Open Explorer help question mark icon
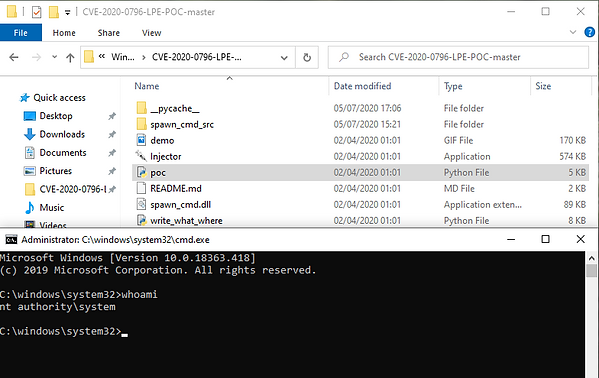The width and height of the screenshot is (599, 378). click(x=589, y=32)
